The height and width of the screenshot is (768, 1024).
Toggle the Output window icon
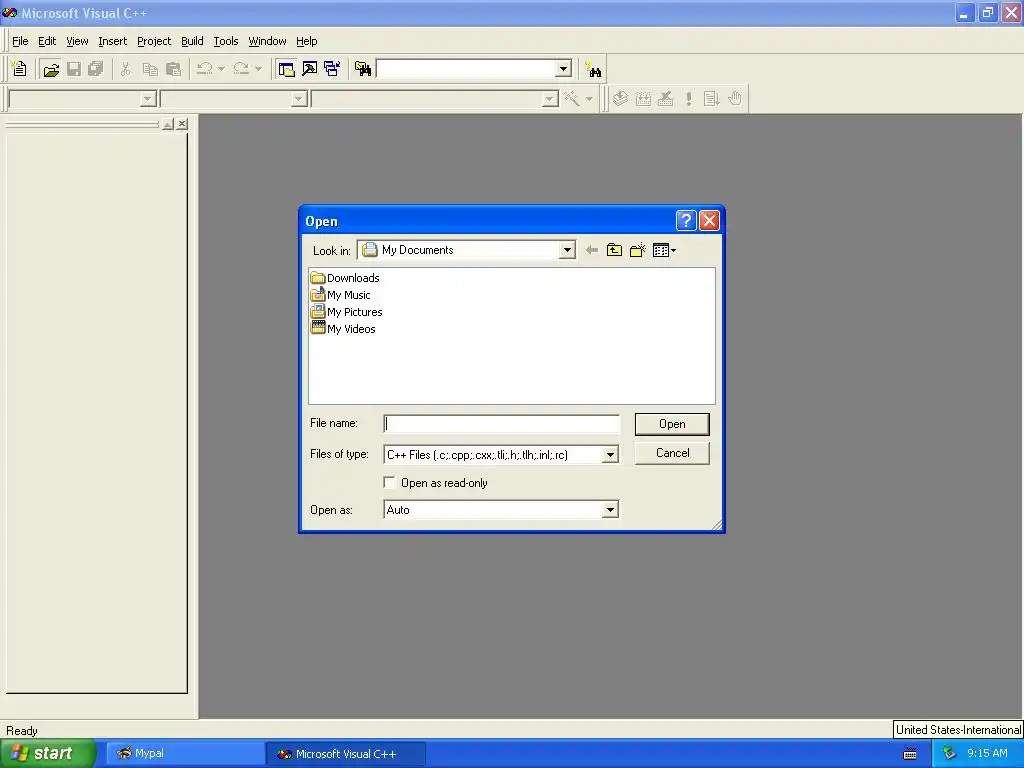point(309,69)
